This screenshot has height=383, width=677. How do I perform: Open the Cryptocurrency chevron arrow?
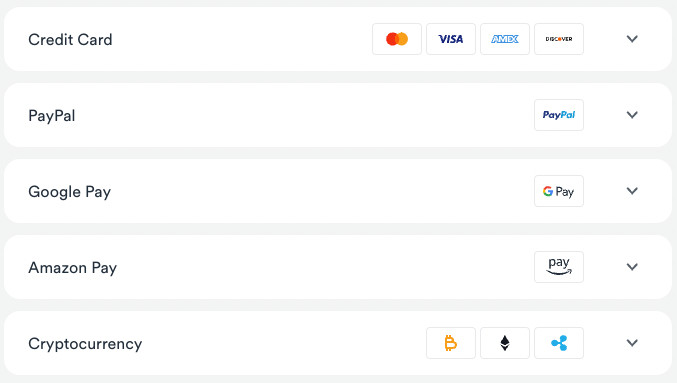[x=632, y=343]
